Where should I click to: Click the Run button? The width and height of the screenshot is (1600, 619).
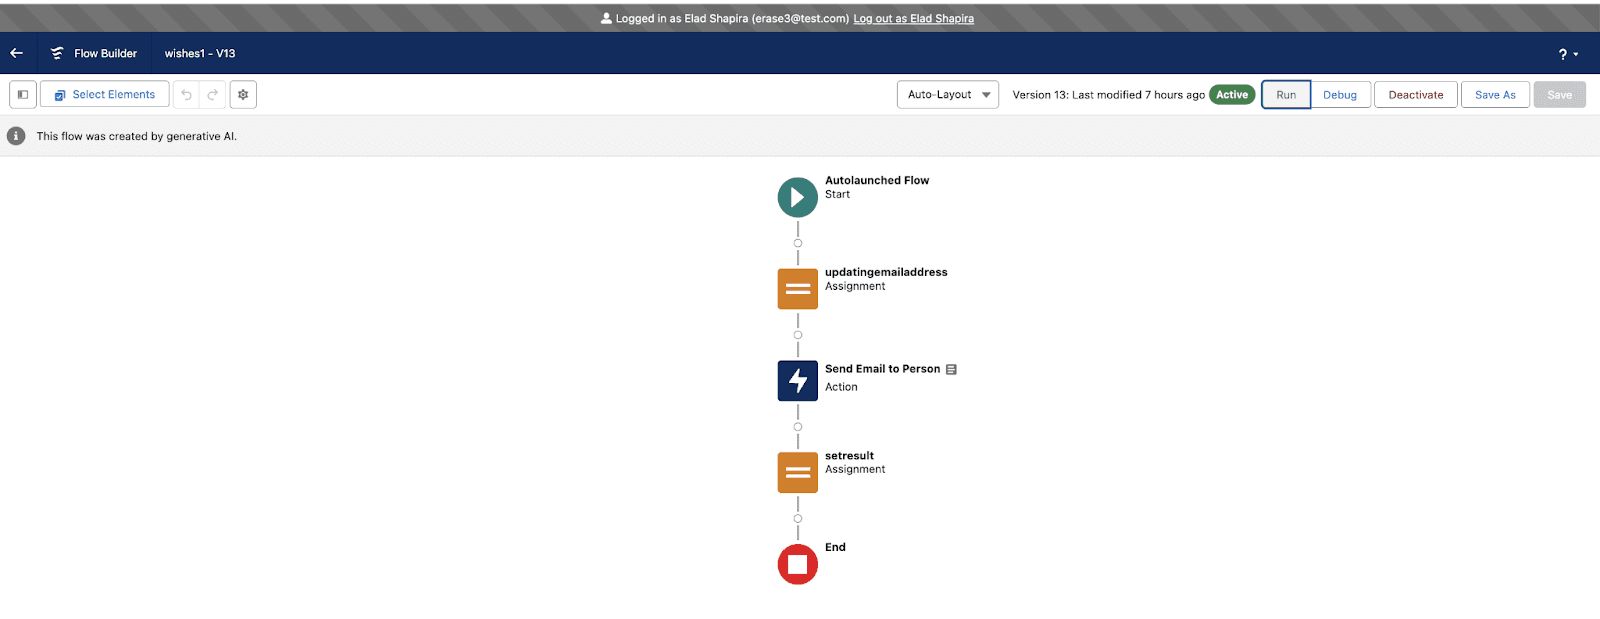point(1286,95)
